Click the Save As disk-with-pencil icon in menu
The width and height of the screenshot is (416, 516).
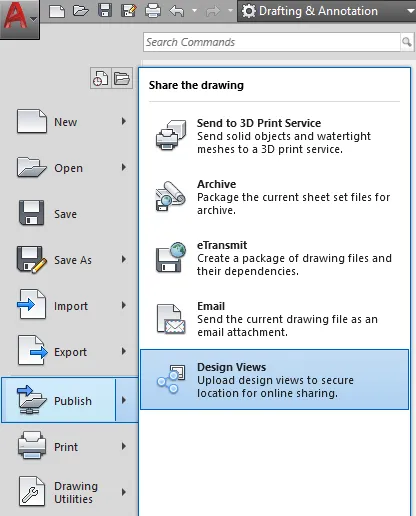click(x=32, y=259)
